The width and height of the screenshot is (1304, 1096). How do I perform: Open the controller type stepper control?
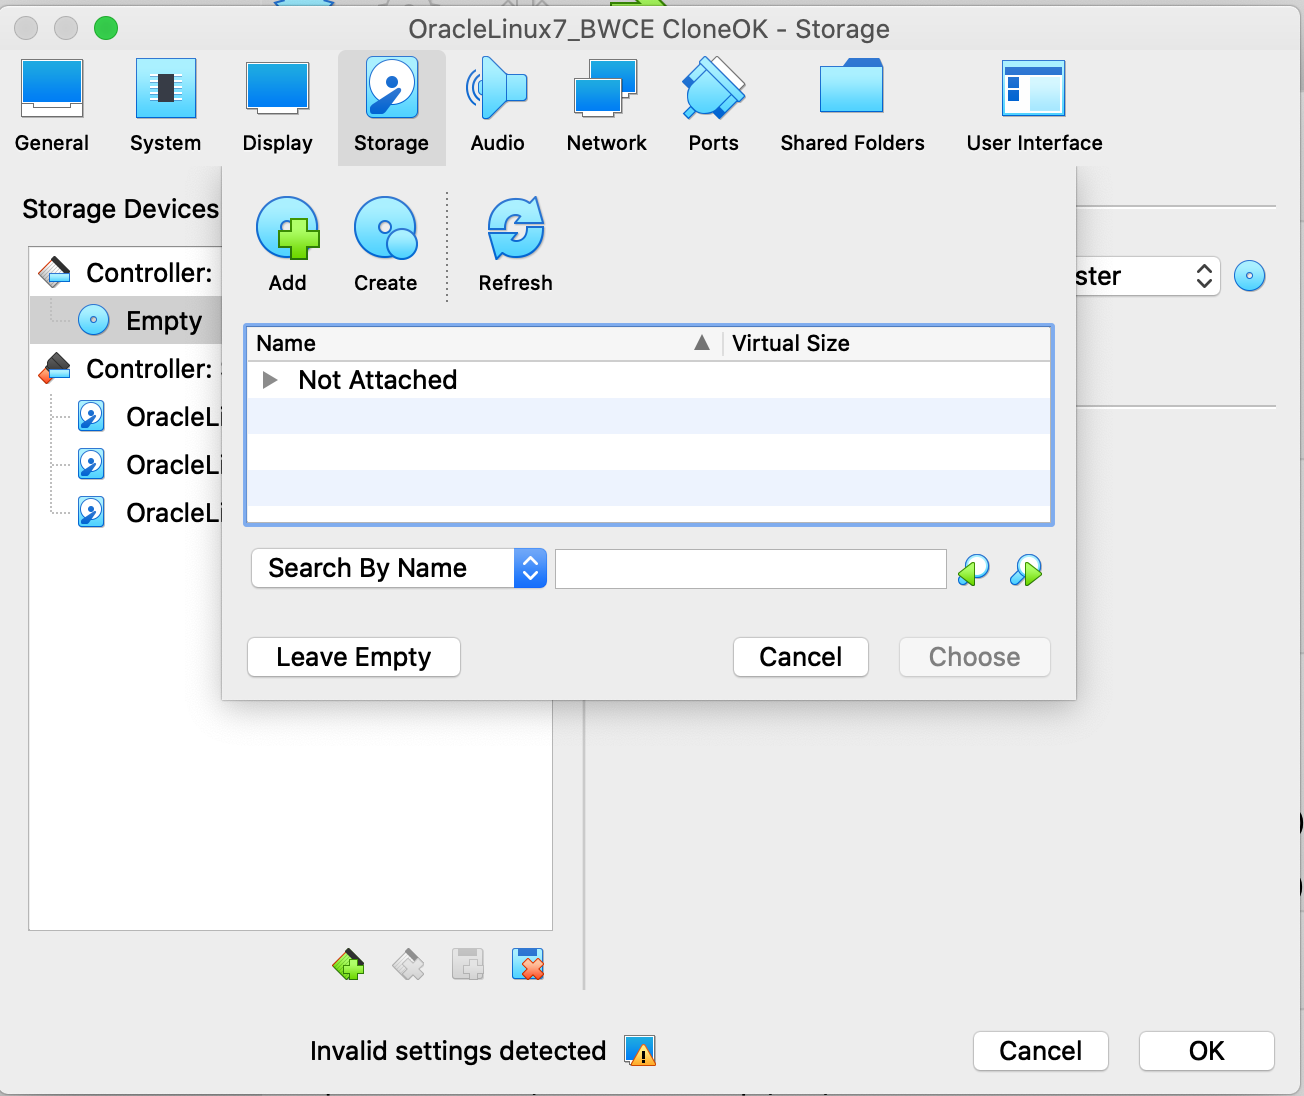pos(1203,276)
